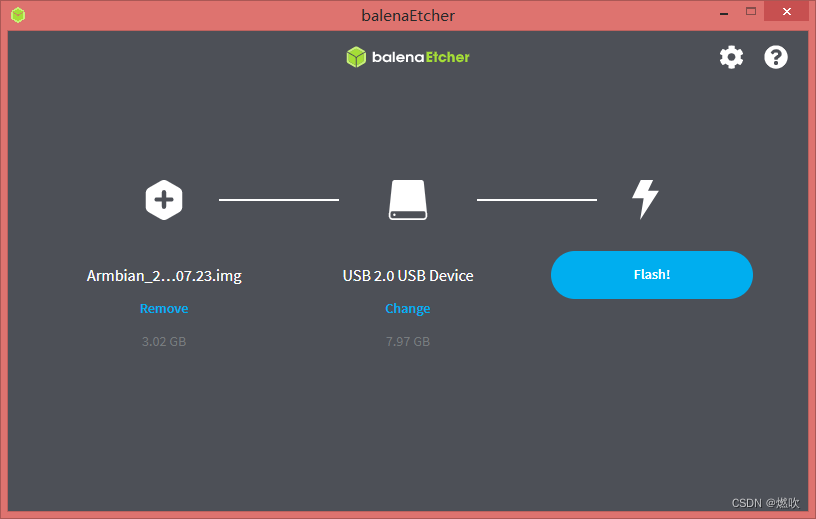The width and height of the screenshot is (816, 519).
Task: Start flashing with the Flash! button
Action: 652,275
